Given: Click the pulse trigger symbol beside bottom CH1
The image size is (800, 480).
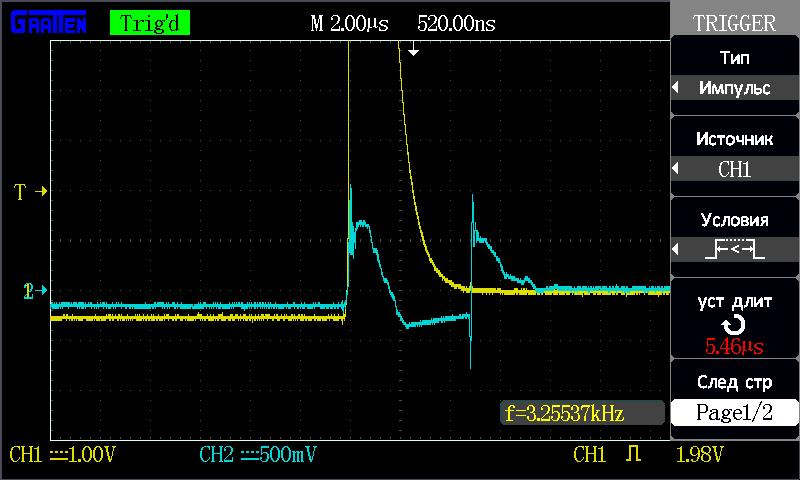Looking at the screenshot, I should [x=632, y=456].
